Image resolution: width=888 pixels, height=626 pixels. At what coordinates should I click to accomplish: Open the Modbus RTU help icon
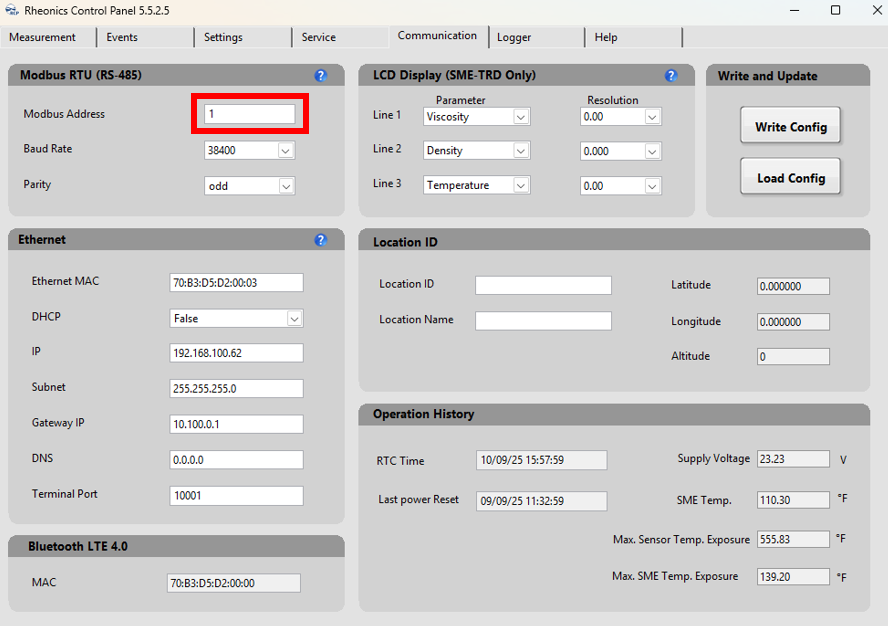pos(320,74)
